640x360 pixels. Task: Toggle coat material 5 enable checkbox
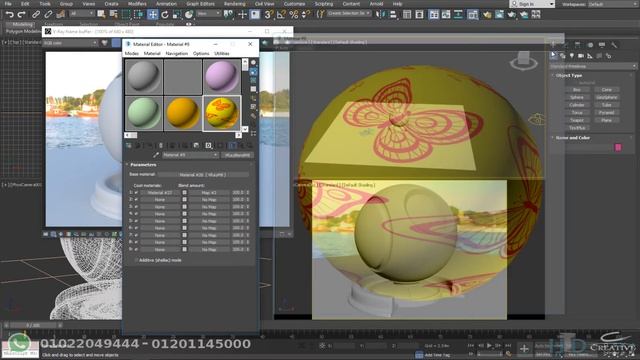point(136,221)
